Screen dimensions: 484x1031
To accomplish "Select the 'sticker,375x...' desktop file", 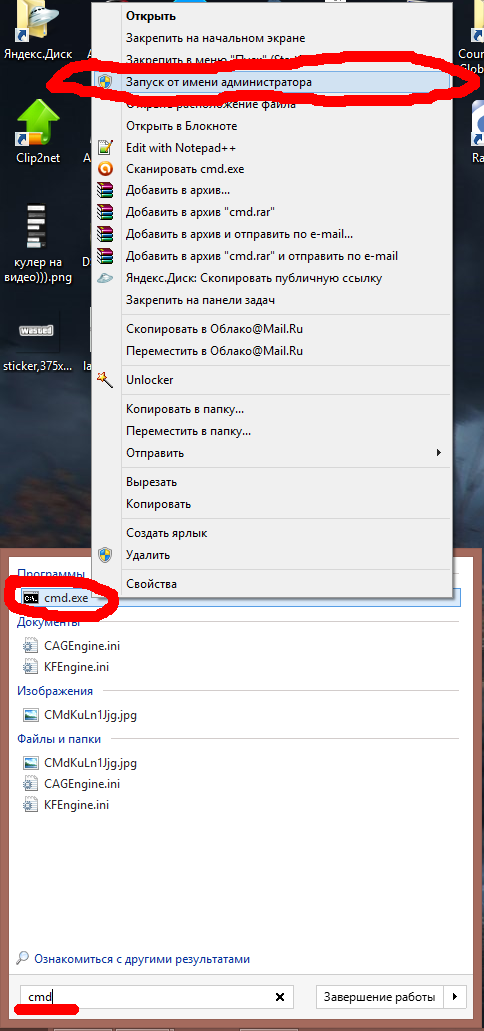I will (x=37, y=342).
